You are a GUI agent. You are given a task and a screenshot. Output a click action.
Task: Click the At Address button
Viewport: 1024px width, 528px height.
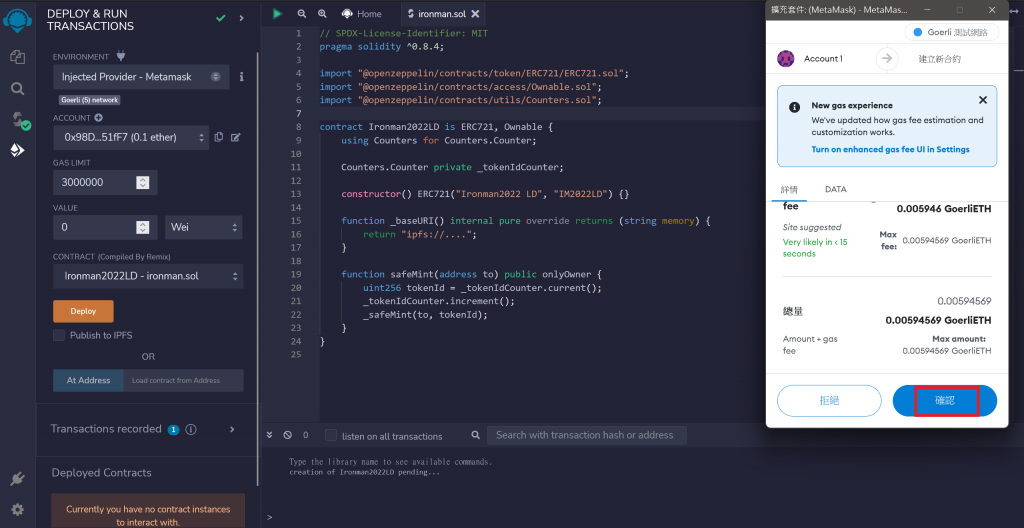pyautogui.click(x=88, y=380)
